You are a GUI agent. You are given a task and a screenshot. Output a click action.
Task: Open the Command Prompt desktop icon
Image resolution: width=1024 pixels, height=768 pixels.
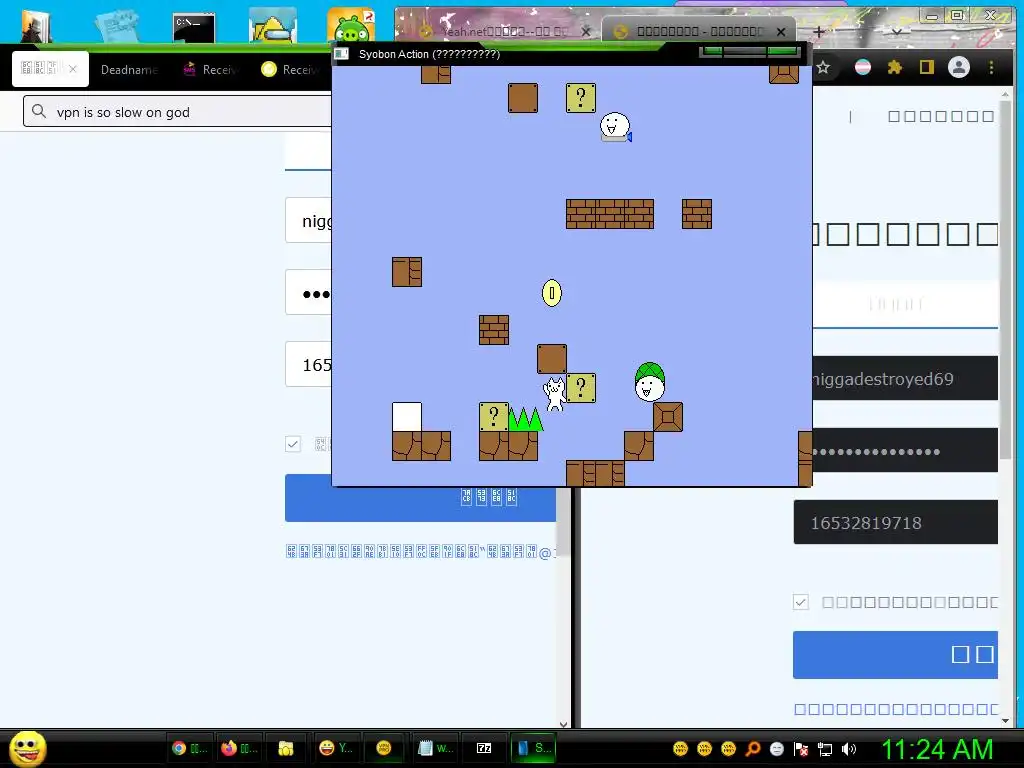click(193, 29)
